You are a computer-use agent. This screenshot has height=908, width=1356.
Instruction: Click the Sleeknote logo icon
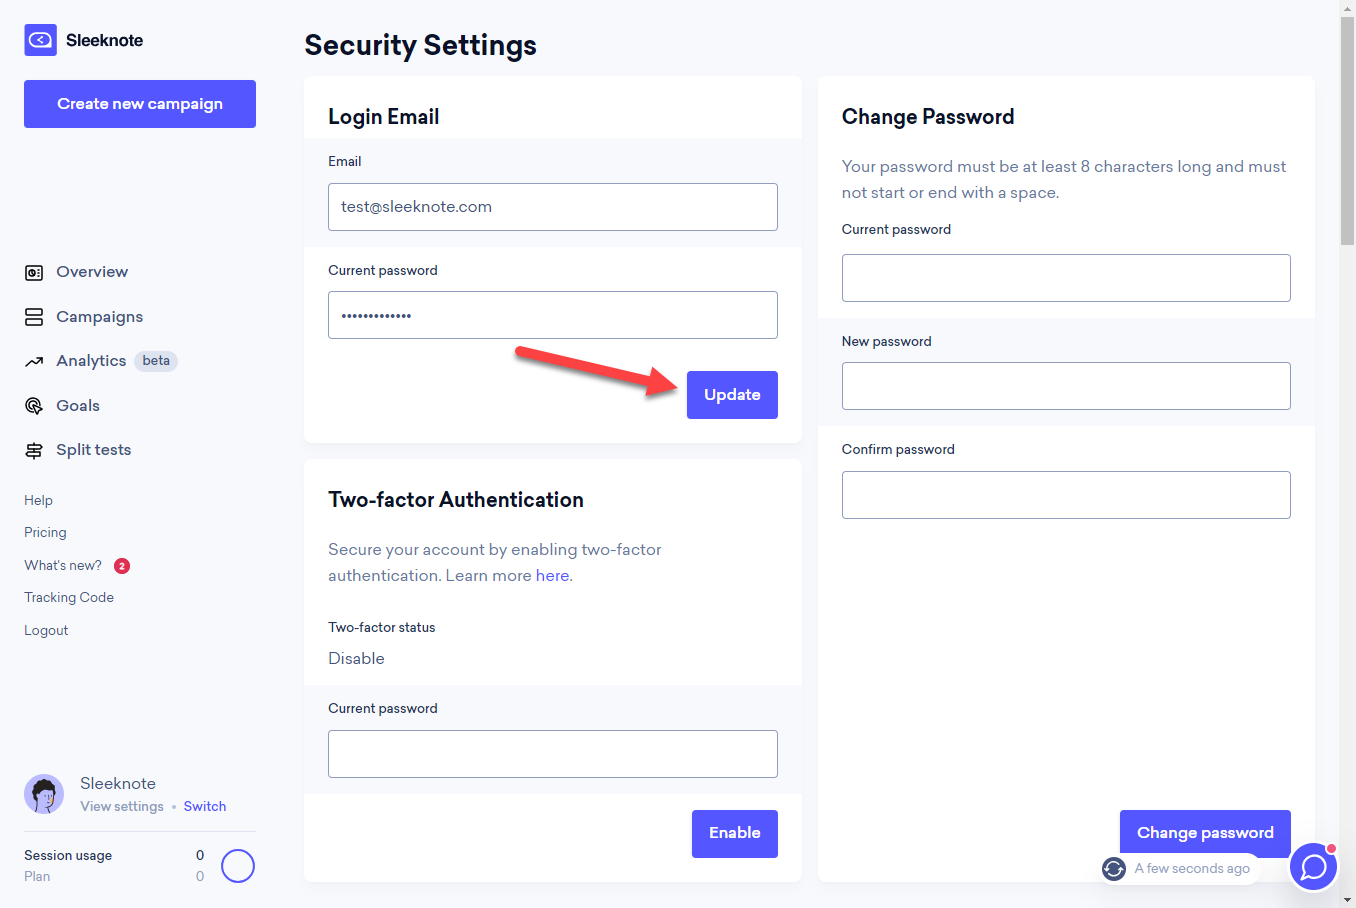pyautogui.click(x=40, y=40)
